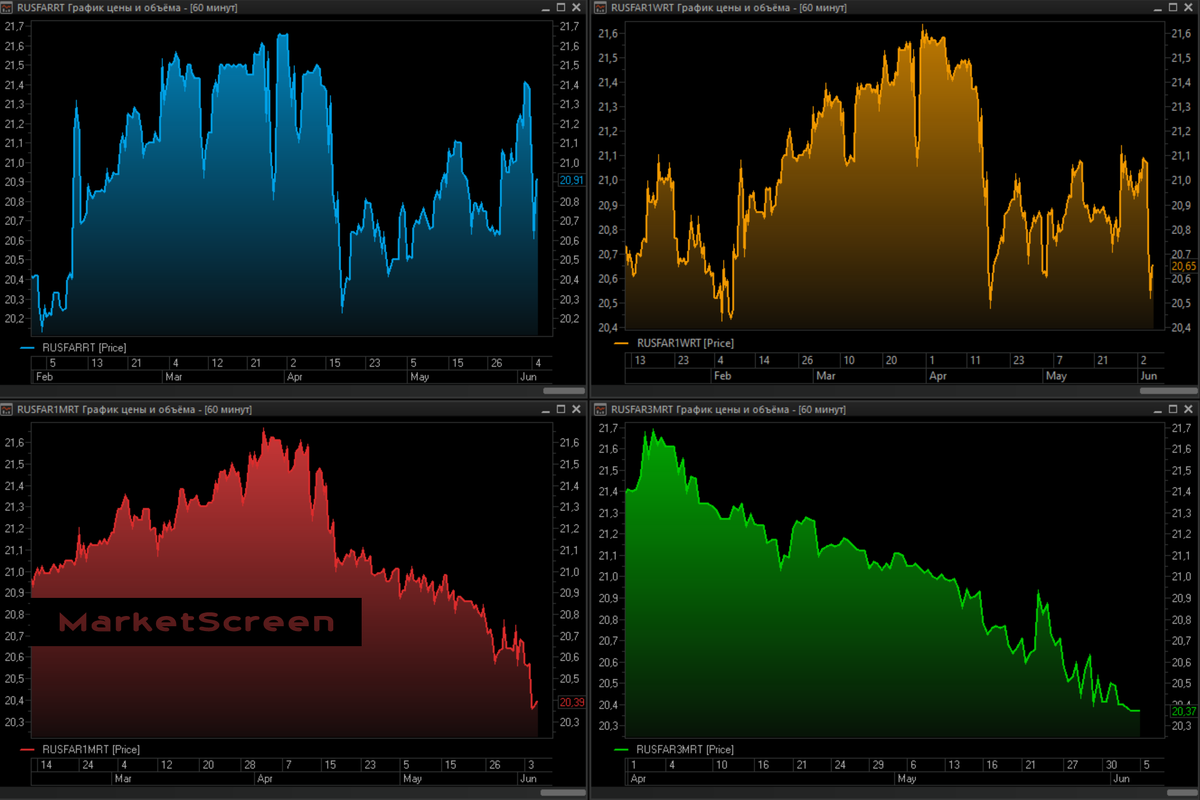1200x800 pixels.
Task: Maximize the RUSFAR1WRT chart window
Action: coord(1175,7)
